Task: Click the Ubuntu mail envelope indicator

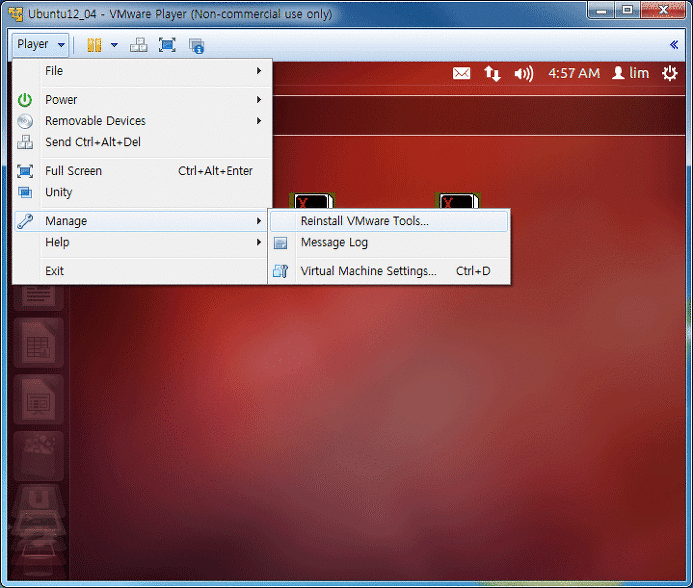Action: [x=461, y=73]
